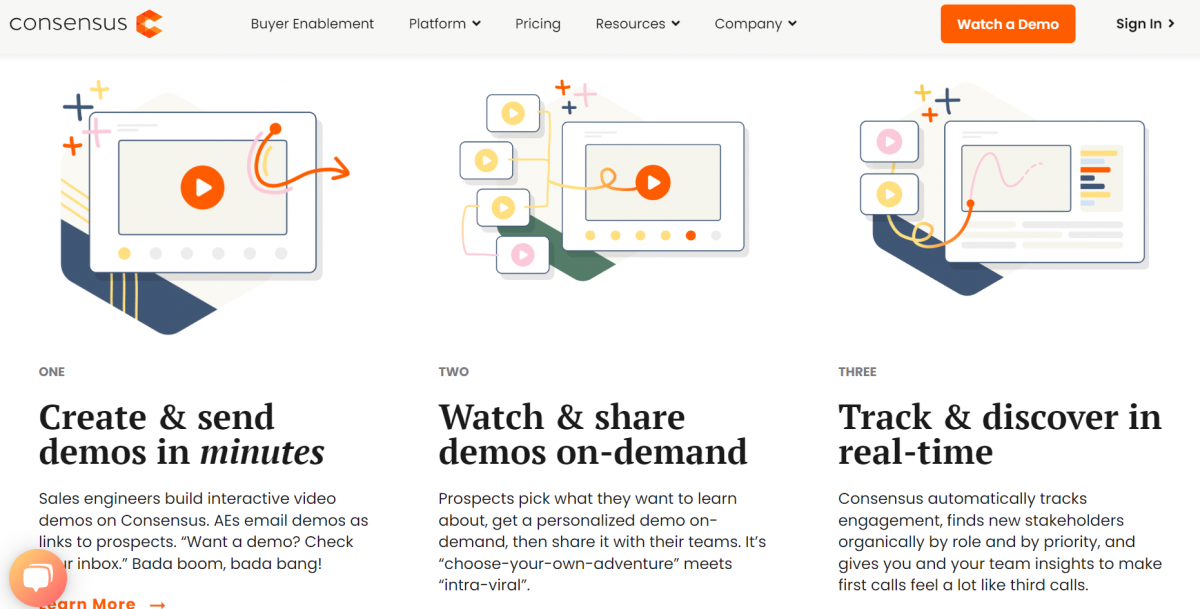Click the Consensus logo

coord(86,23)
